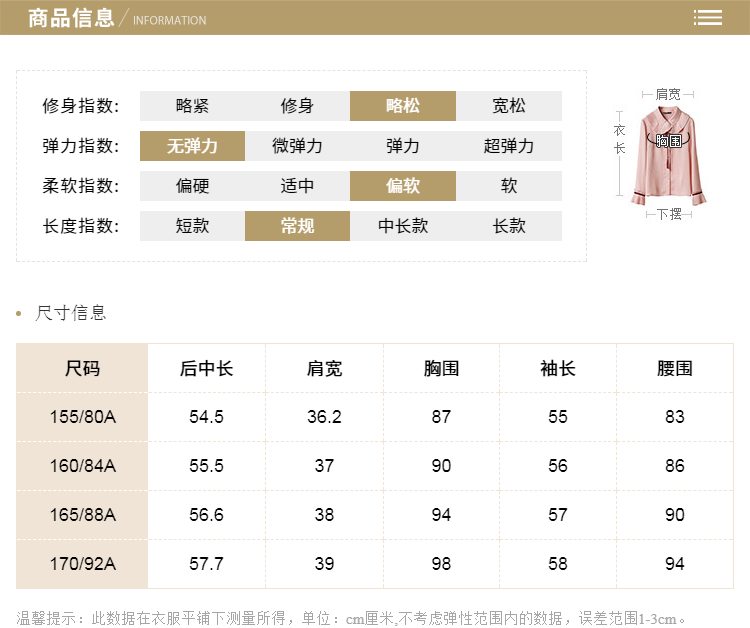
Task: Click the 下摆 label below the blouse
Action: pyautogui.click(x=668, y=214)
